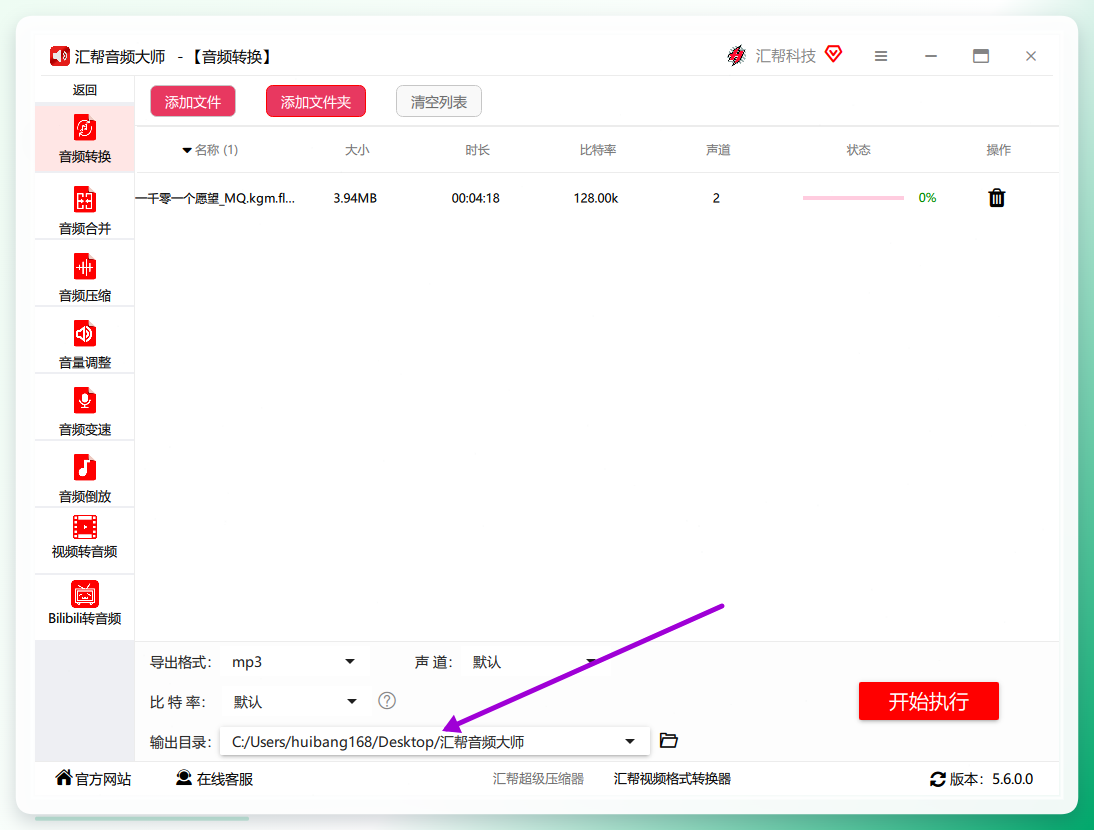Select the 一千零一个愿望_MQ.kgm.fl... file name

[x=215, y=198]
